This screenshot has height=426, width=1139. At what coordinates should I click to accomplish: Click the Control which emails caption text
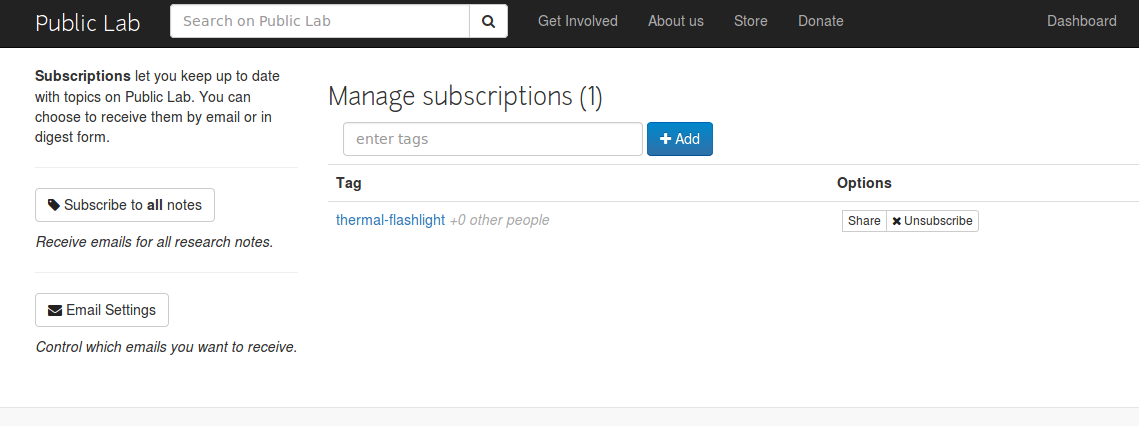[x=166, y=347]
